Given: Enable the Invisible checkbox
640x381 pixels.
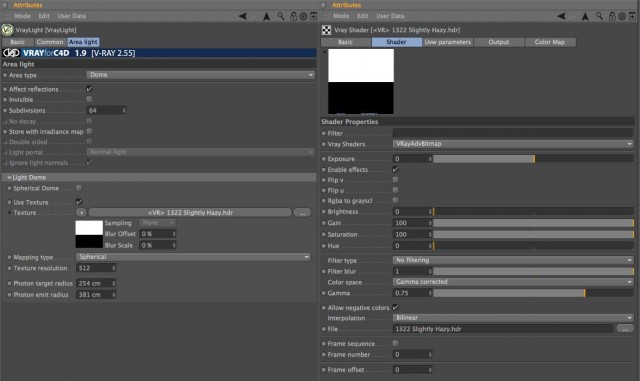Looking at the screenshot, I should click(x=89, y=99).
